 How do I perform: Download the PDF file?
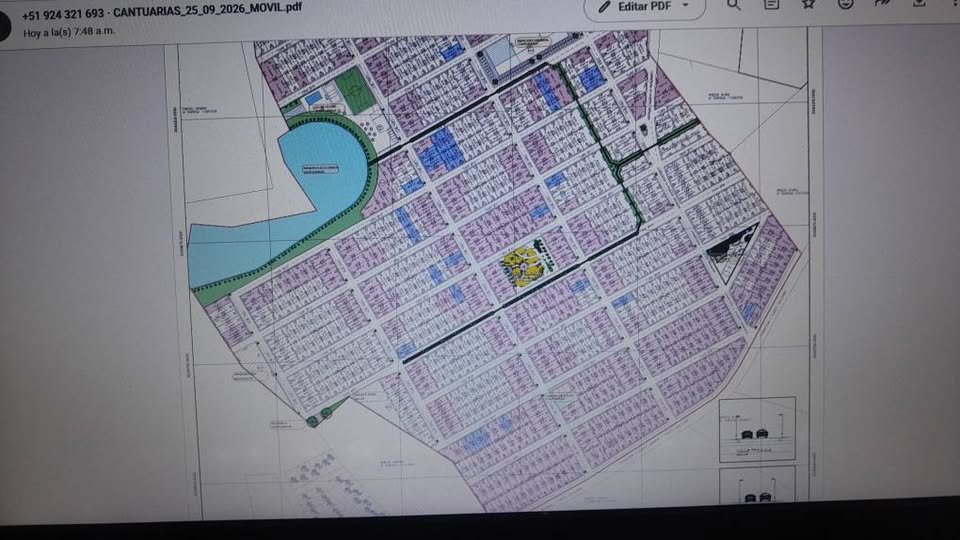(x=919, y=3)
